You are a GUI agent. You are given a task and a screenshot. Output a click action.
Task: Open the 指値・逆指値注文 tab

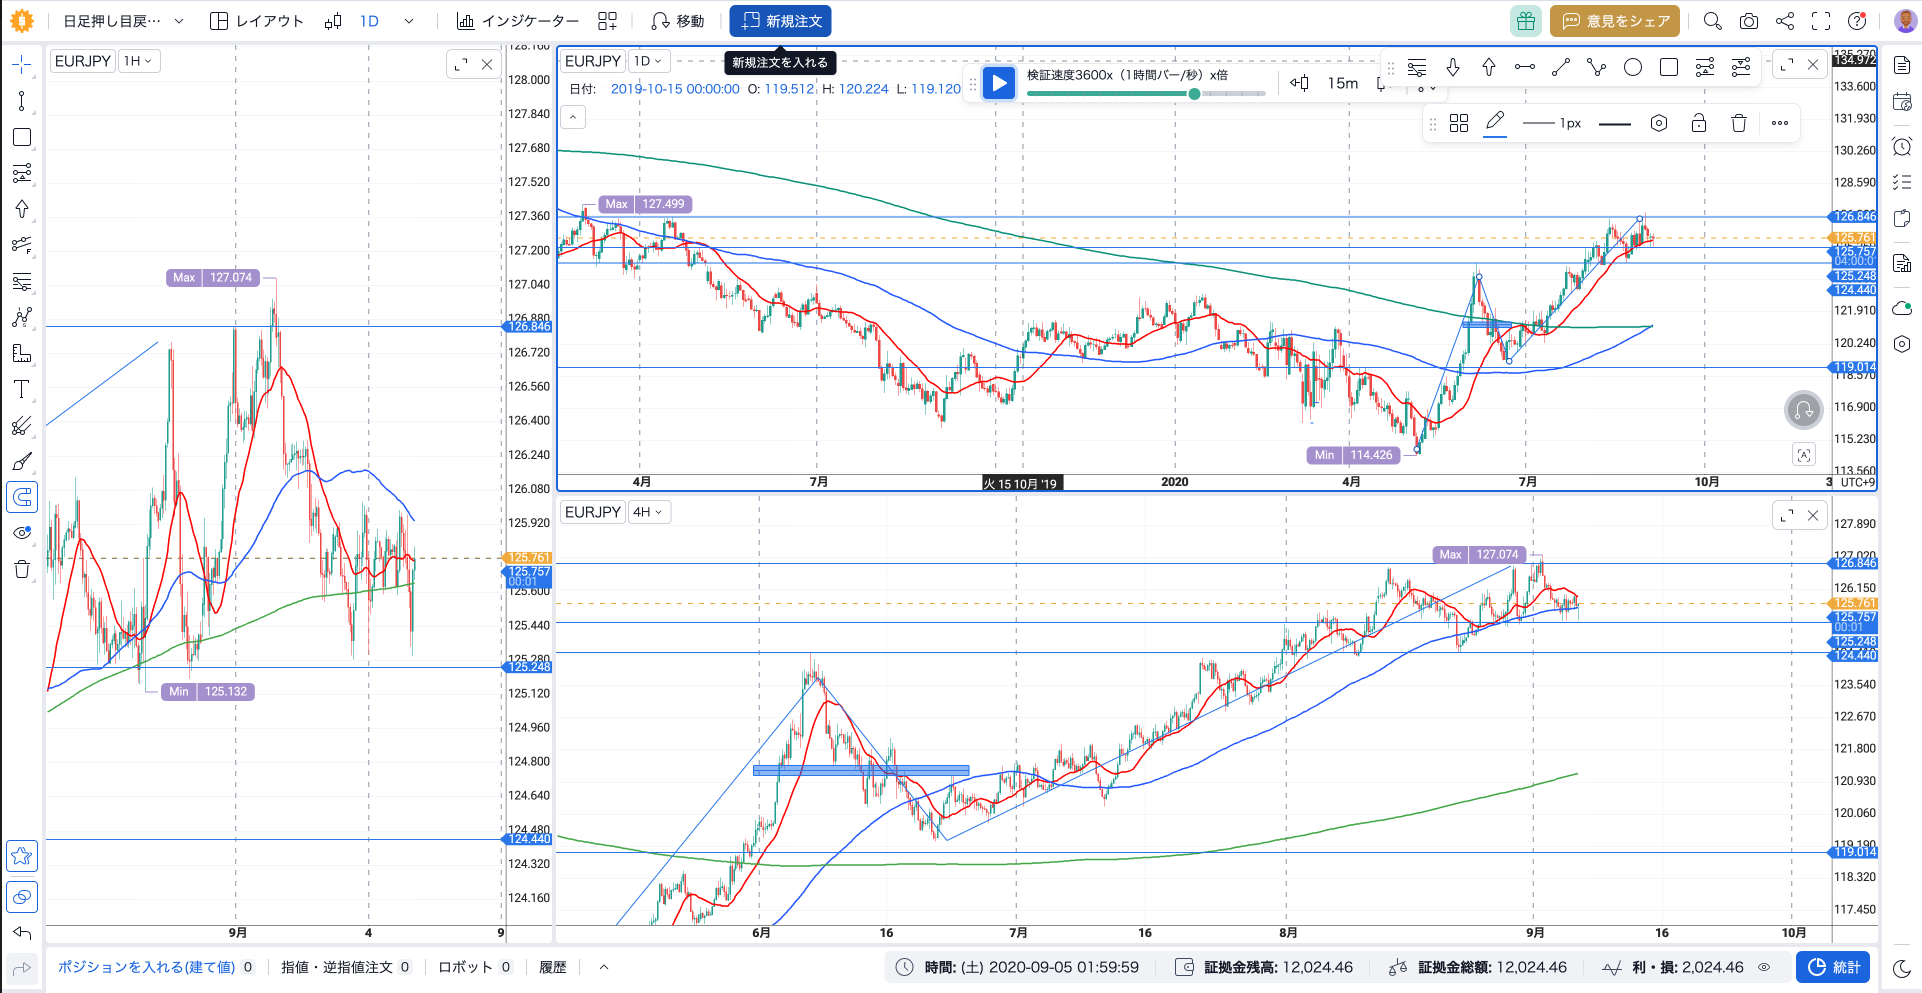[345, 967]
